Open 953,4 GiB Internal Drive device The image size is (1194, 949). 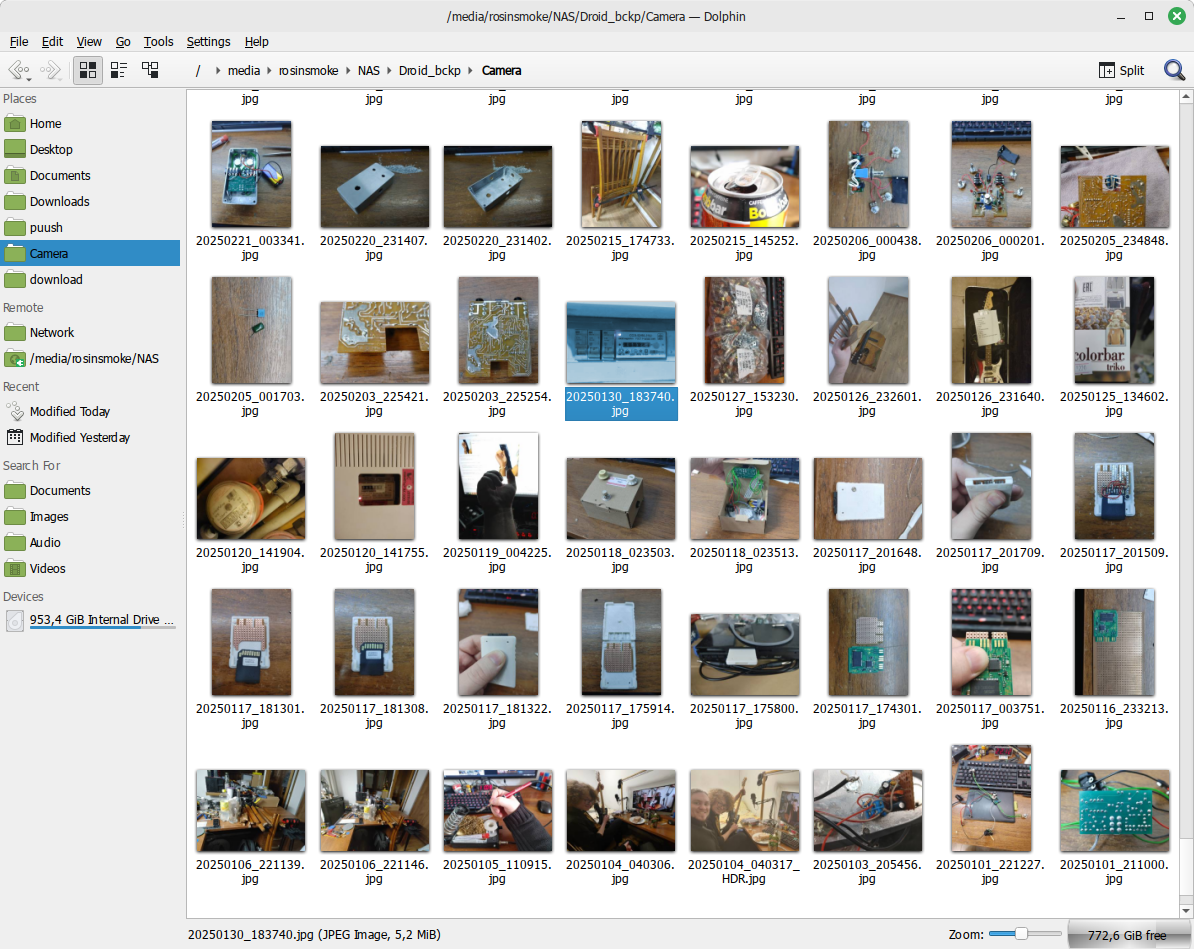click(90, 621)
